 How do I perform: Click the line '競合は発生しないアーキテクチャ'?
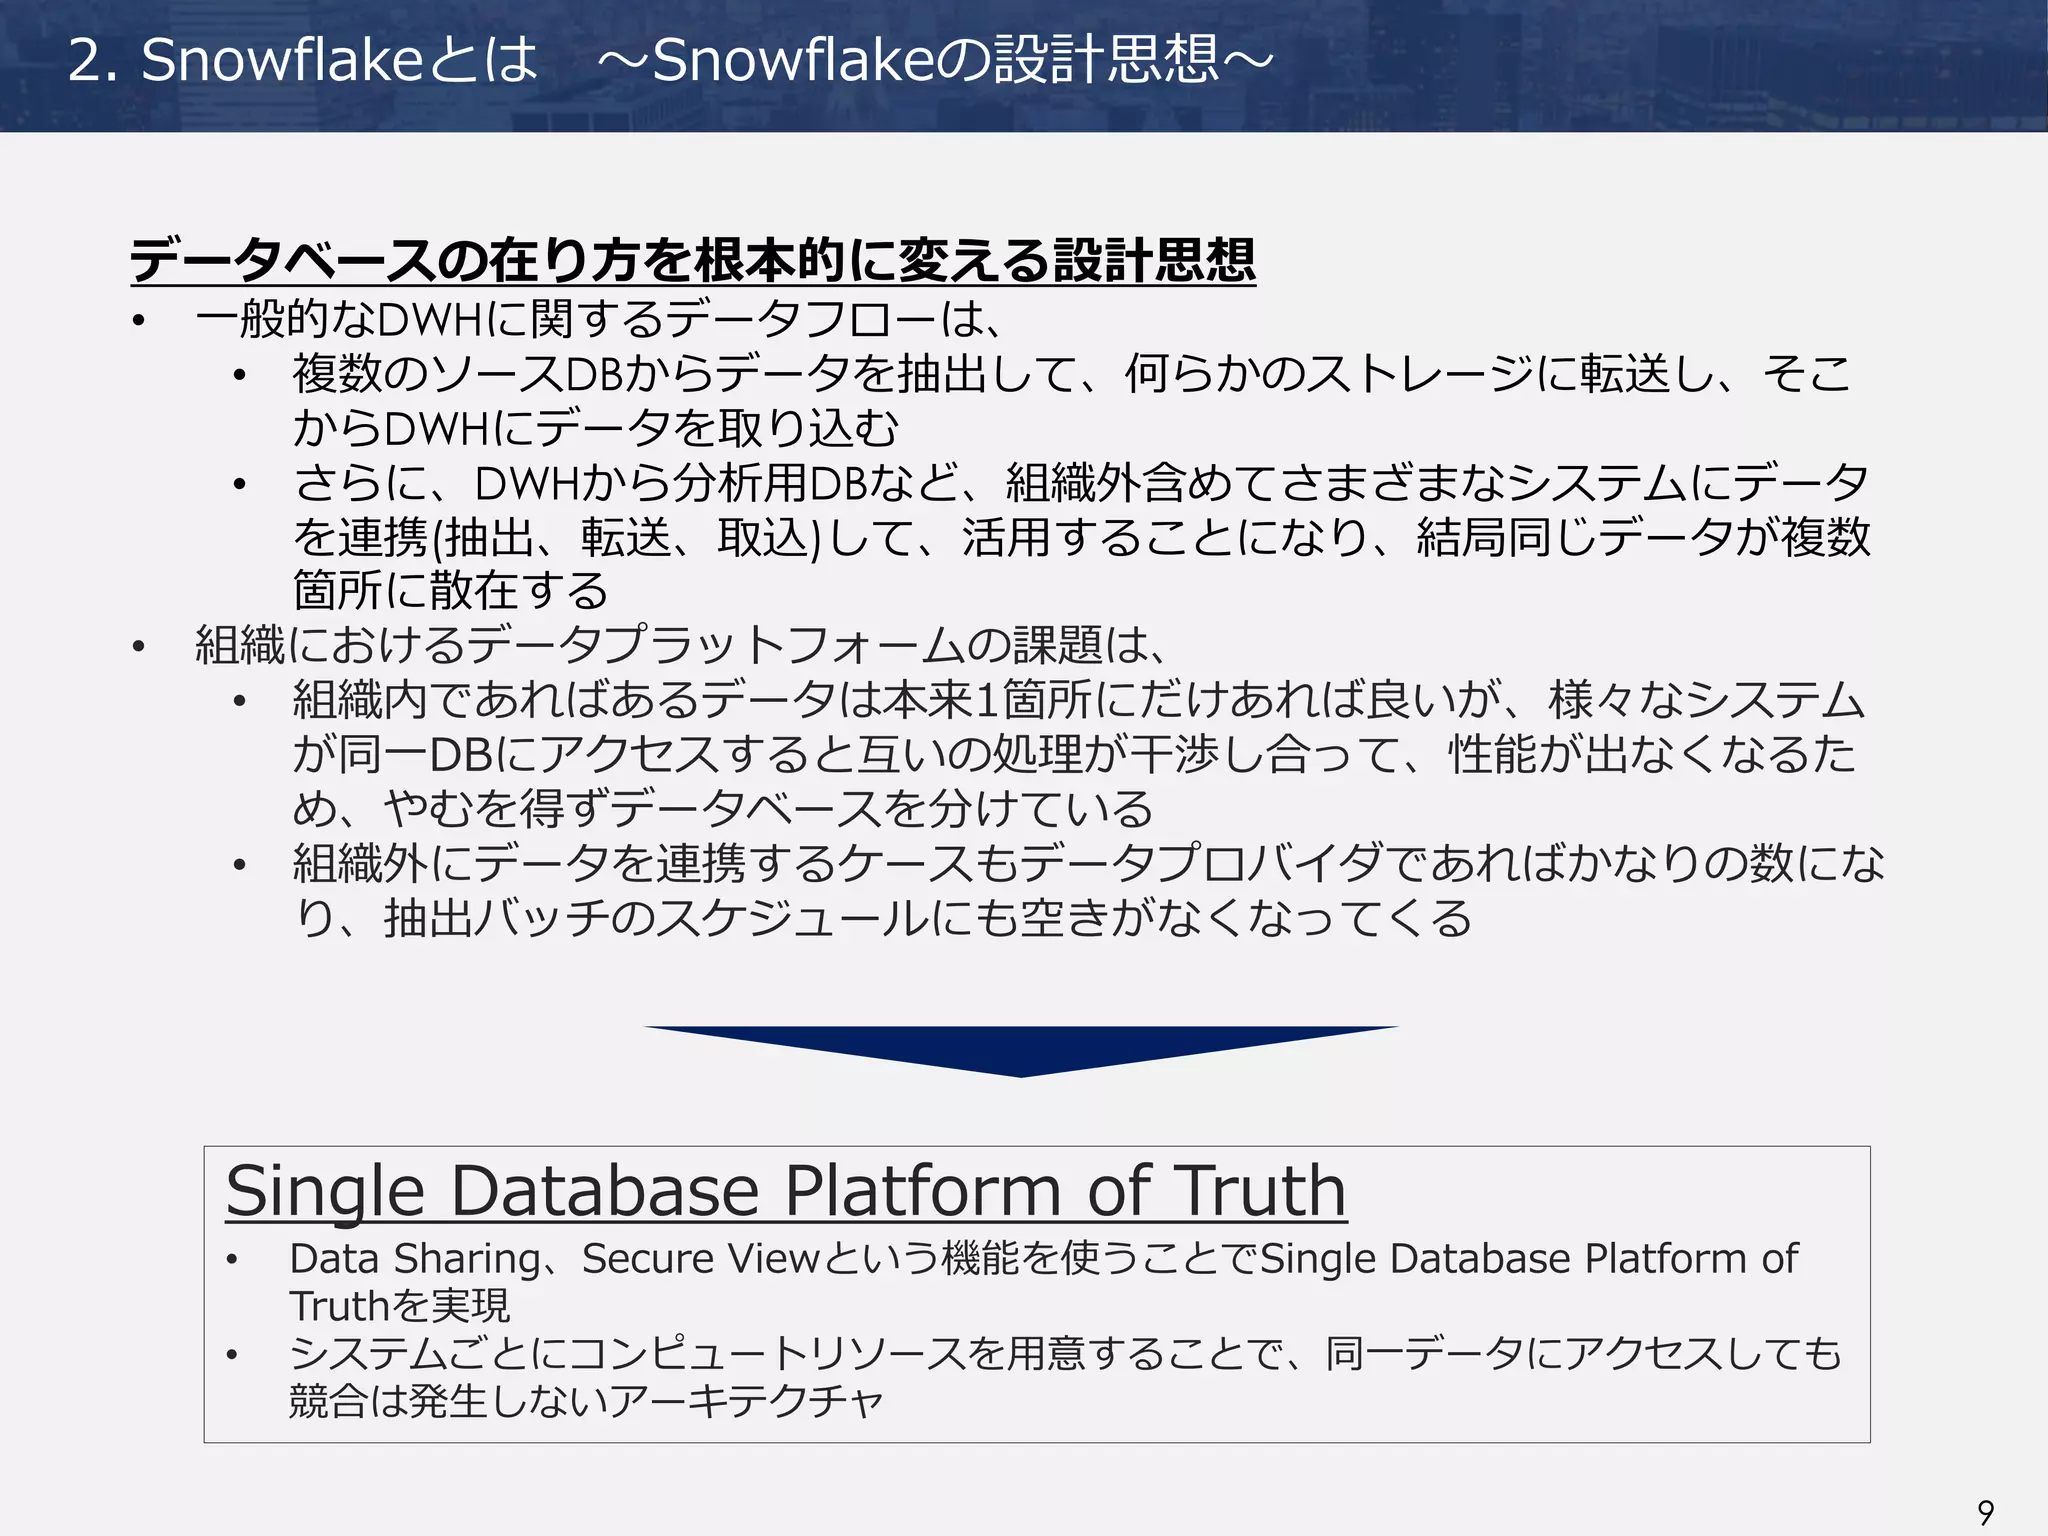(587, 1401)
